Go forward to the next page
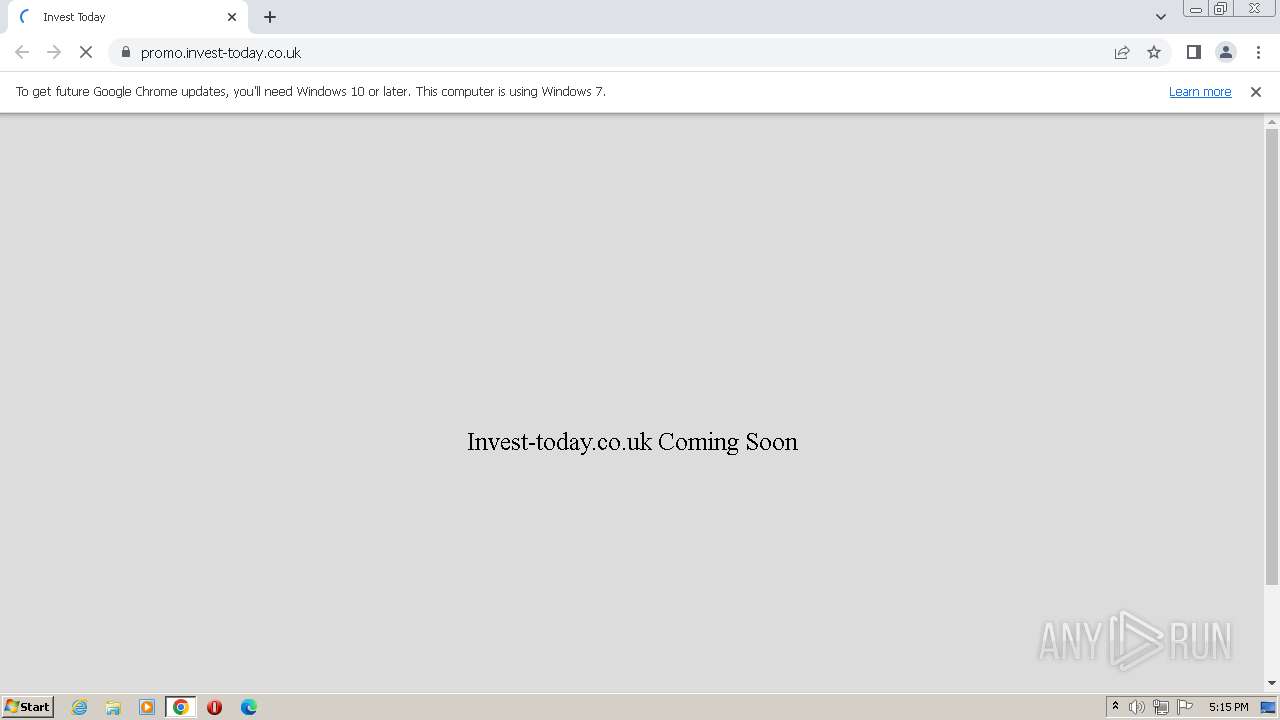The image size is (1280, 720). 54,52
